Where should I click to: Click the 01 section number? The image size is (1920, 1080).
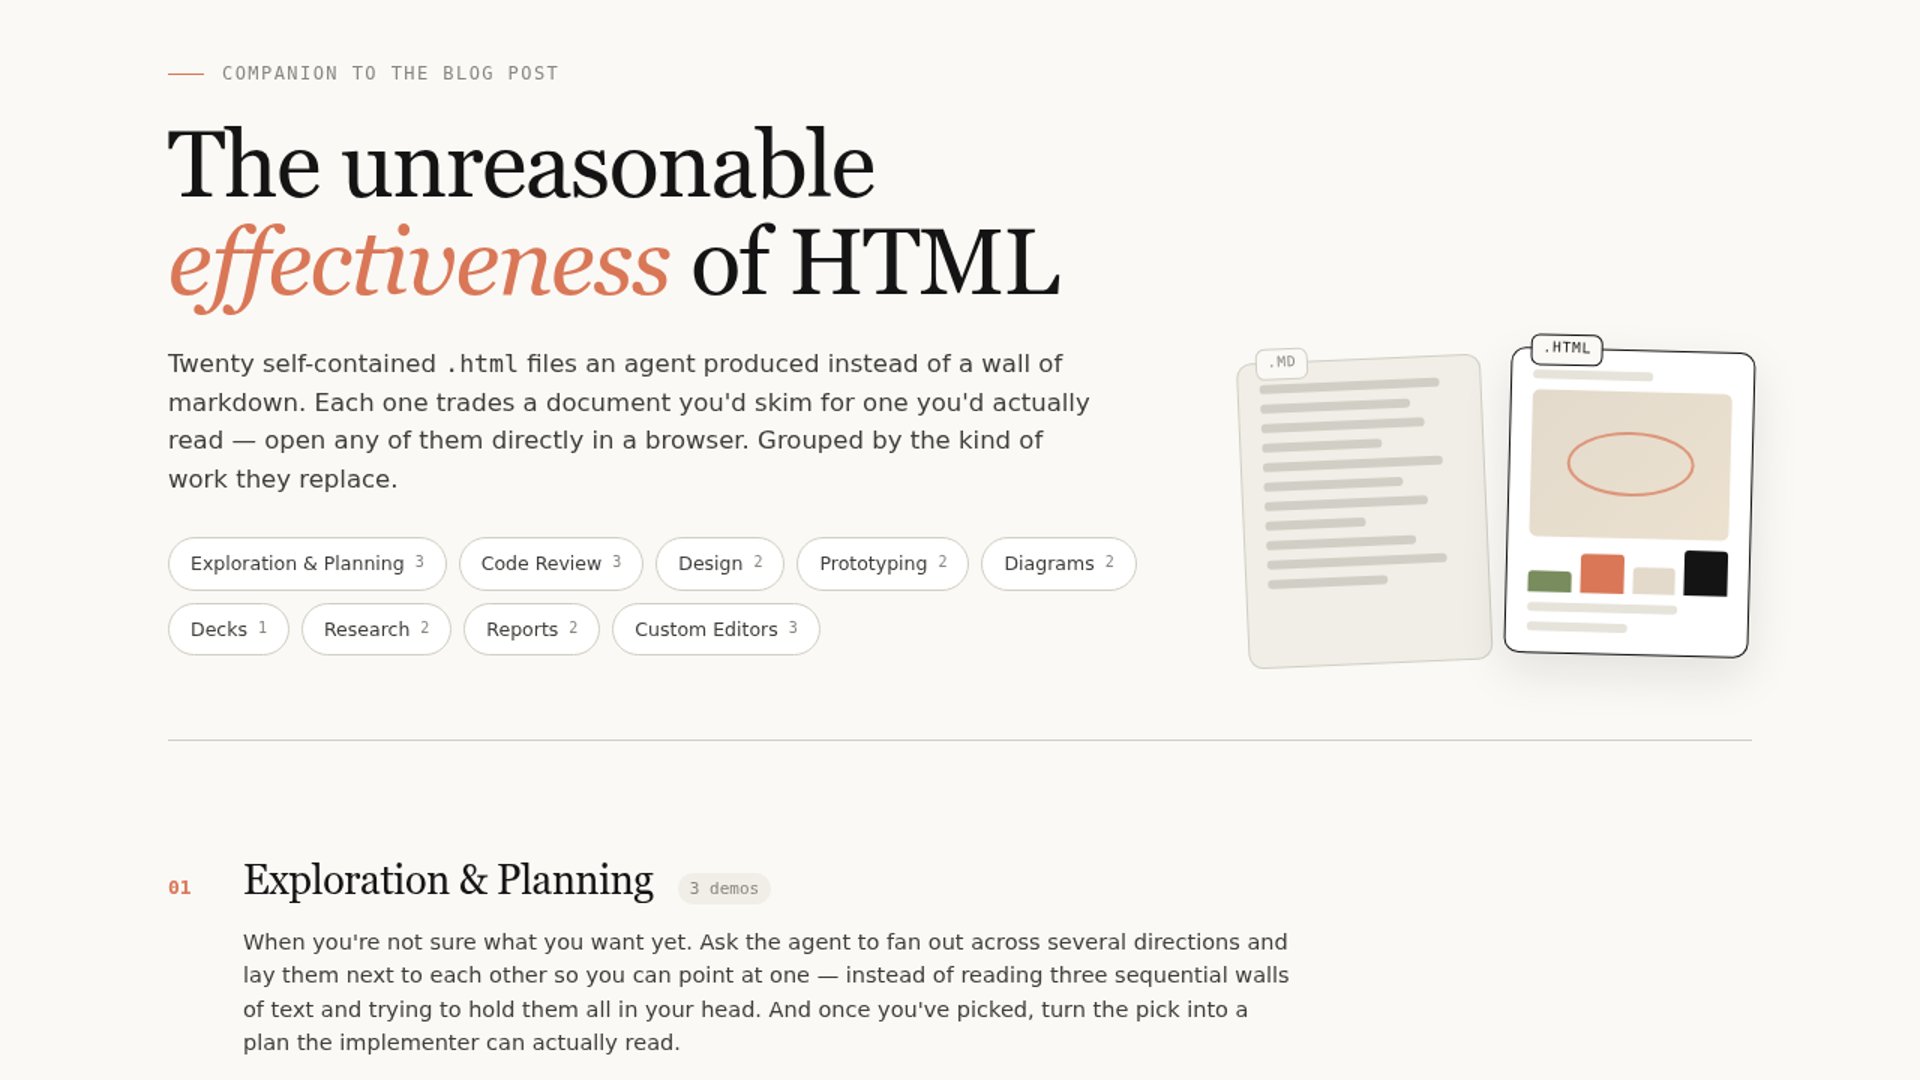pyautogui.click(x=179, y=888)
